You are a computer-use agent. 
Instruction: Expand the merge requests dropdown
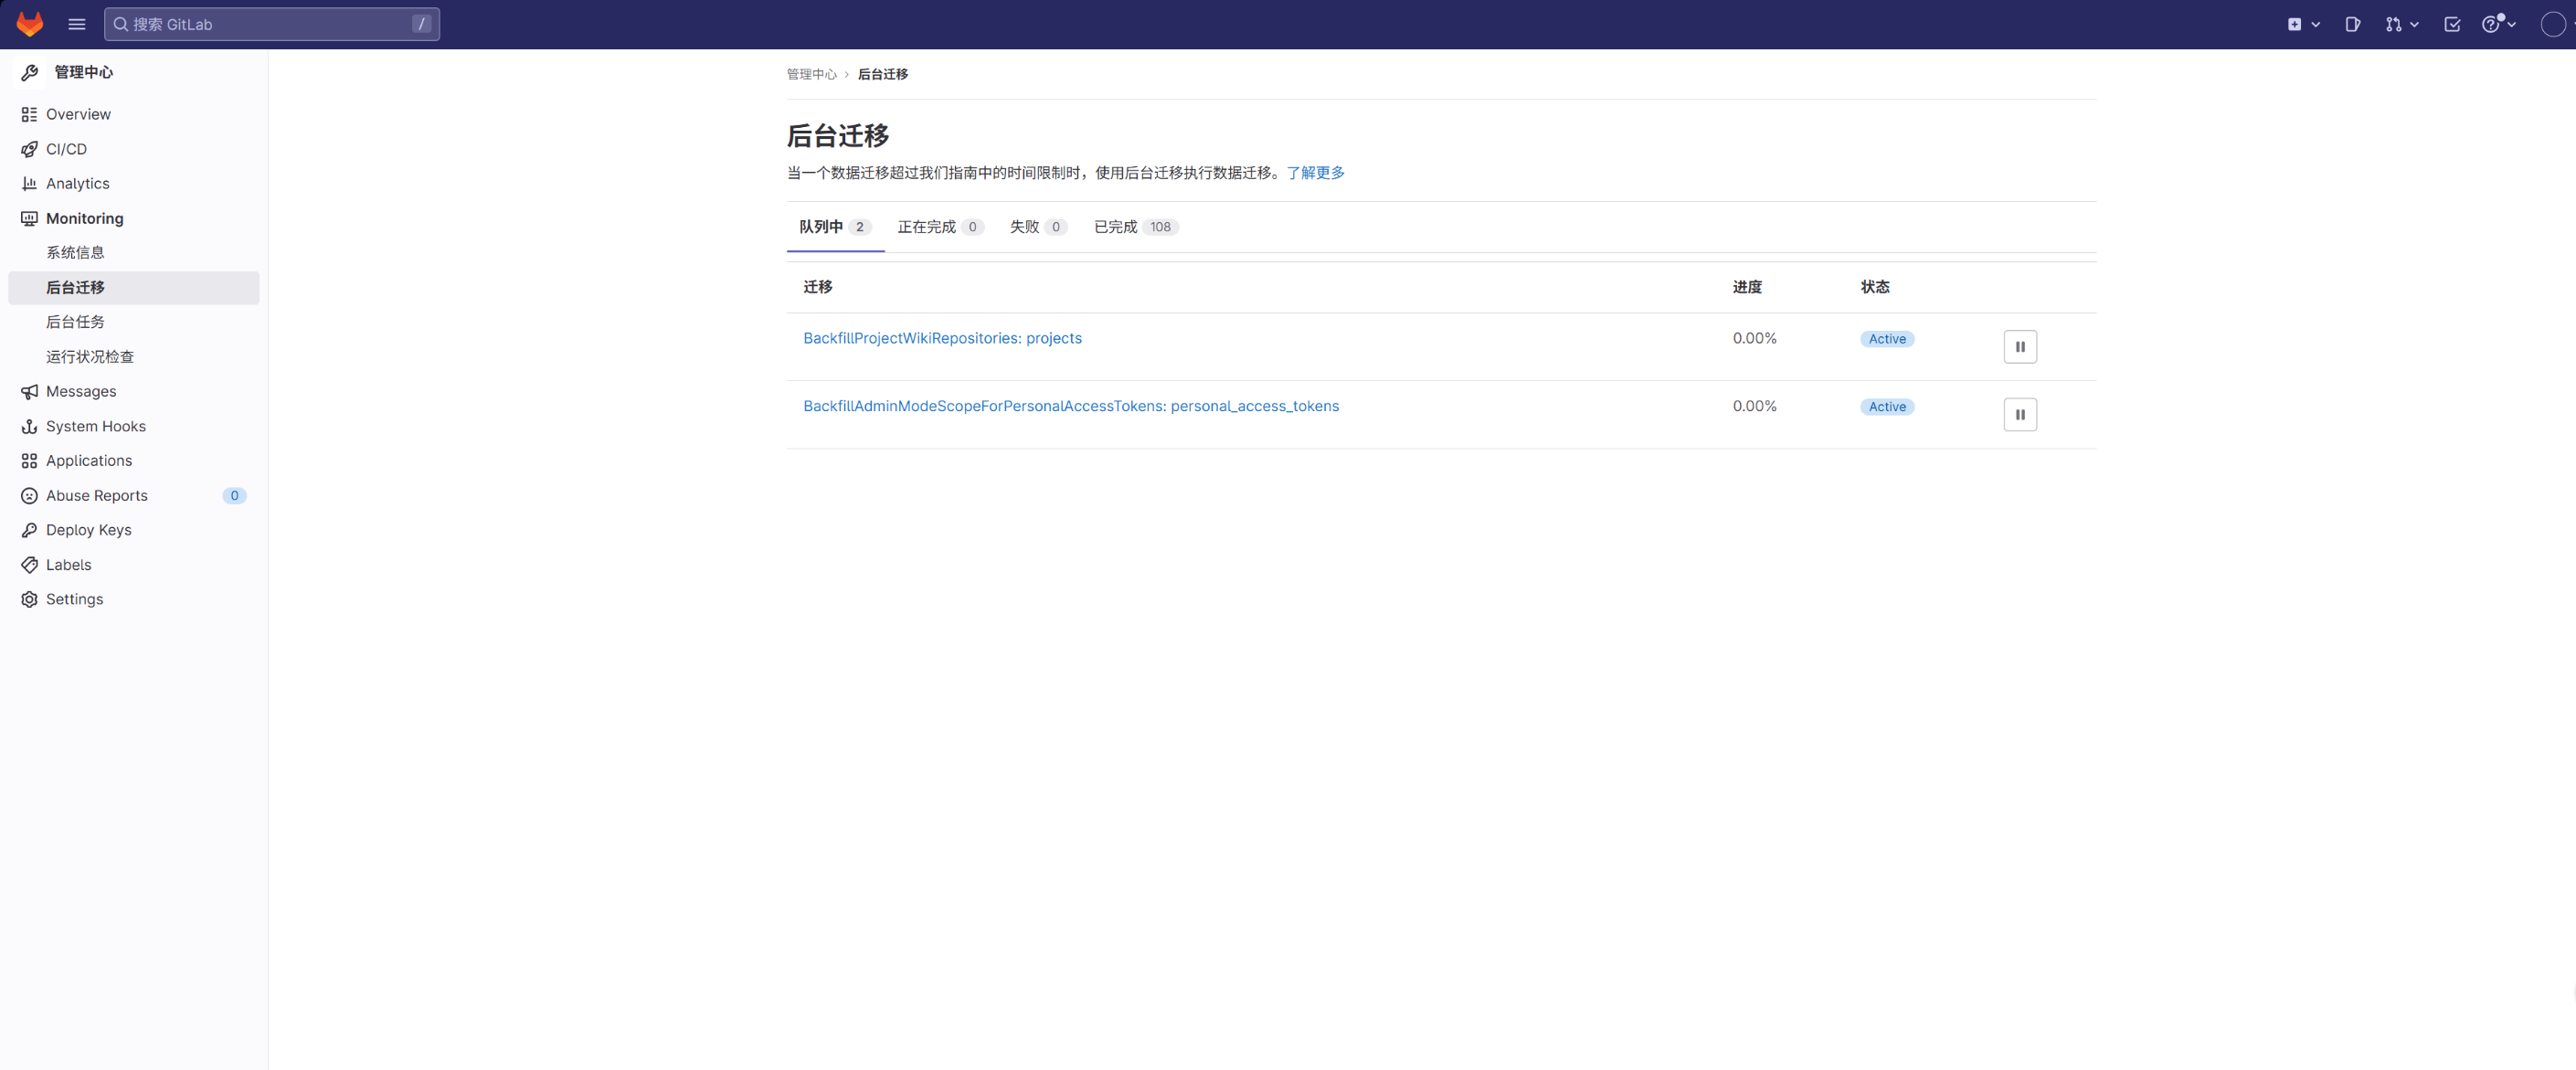[2401, 24]
